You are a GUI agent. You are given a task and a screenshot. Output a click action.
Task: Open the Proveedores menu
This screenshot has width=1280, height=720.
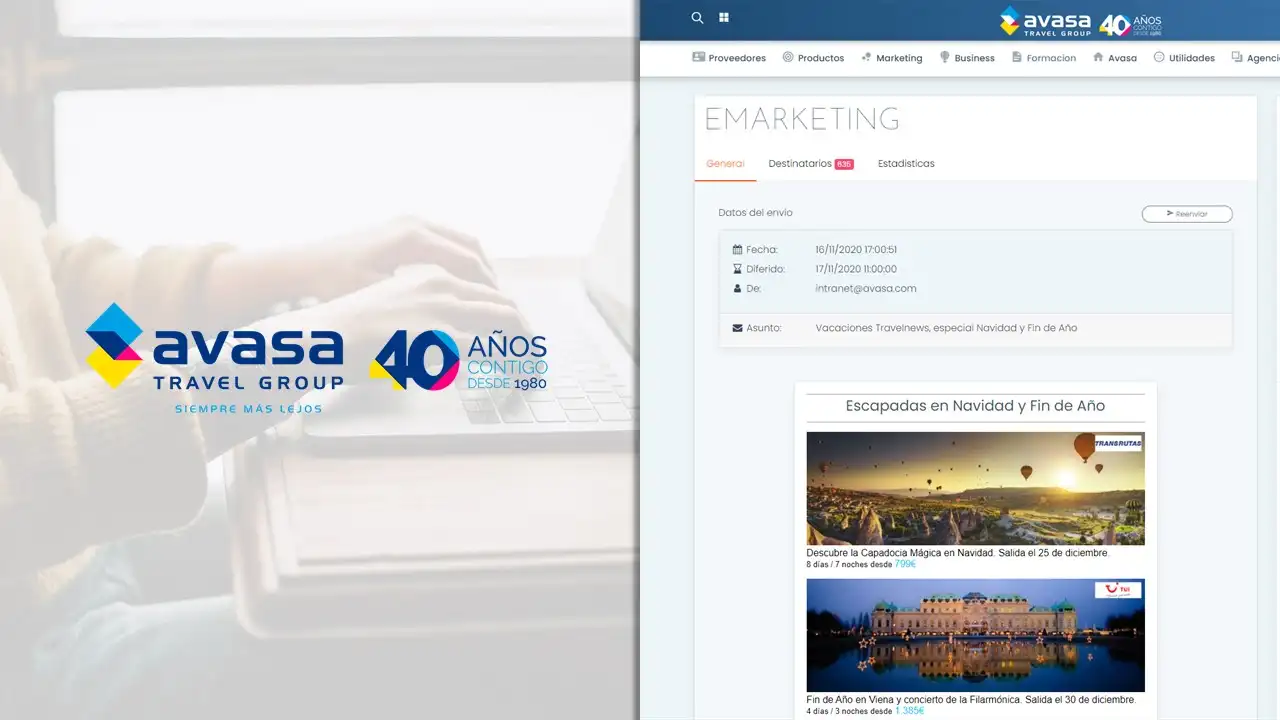[729, 58]
